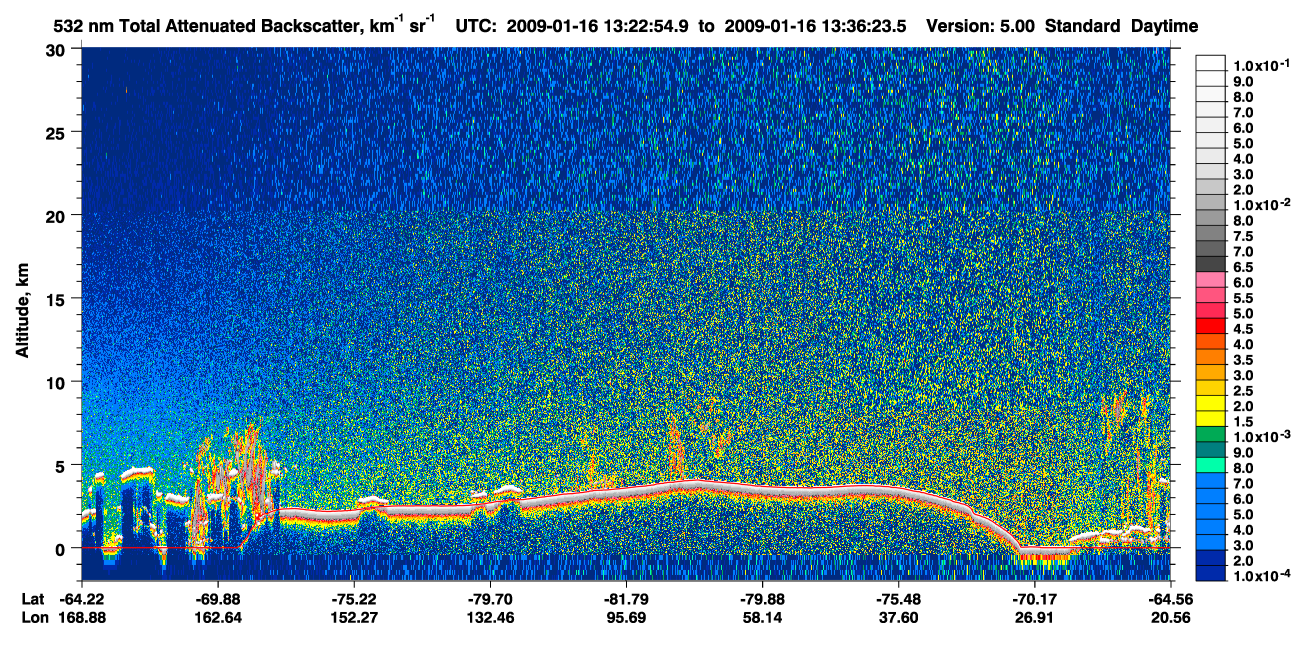Click the longitude value 168.88
1300x667 pixels.
[81, 618]
